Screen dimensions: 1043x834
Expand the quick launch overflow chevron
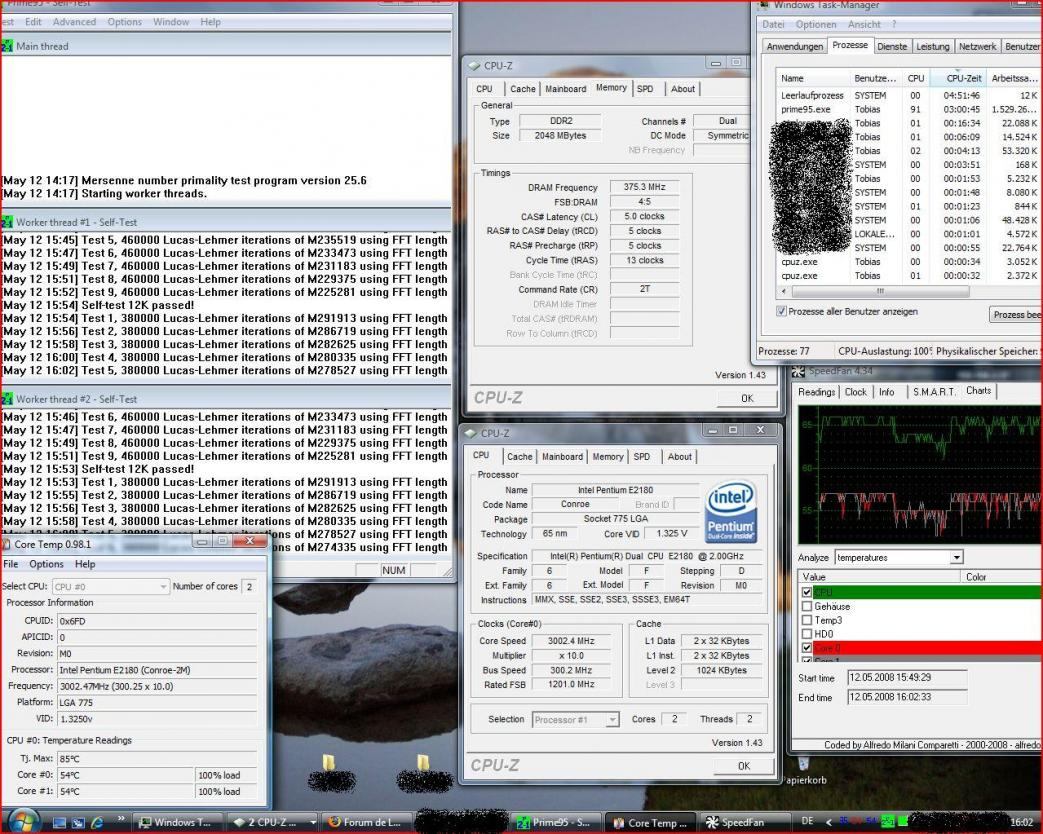(x=120, y=819)
